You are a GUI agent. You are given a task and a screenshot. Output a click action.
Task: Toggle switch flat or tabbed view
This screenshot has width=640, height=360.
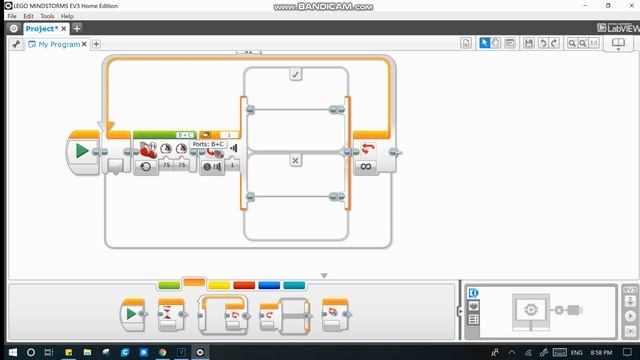click(206, 135)
